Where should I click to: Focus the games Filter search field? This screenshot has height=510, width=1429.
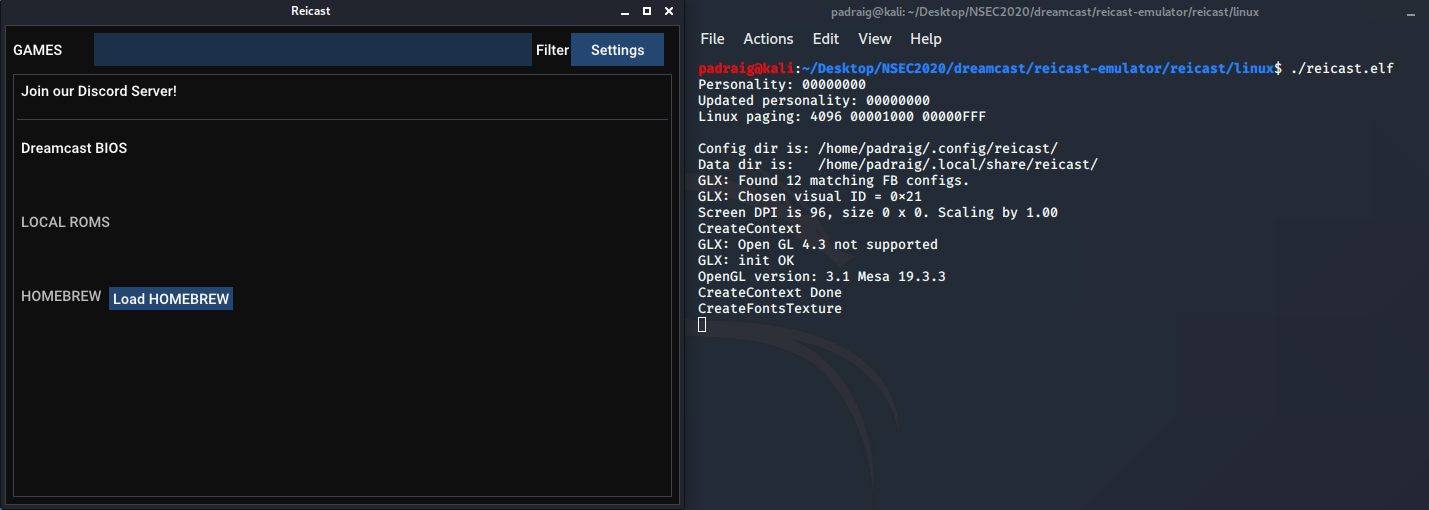click(313, 50)
